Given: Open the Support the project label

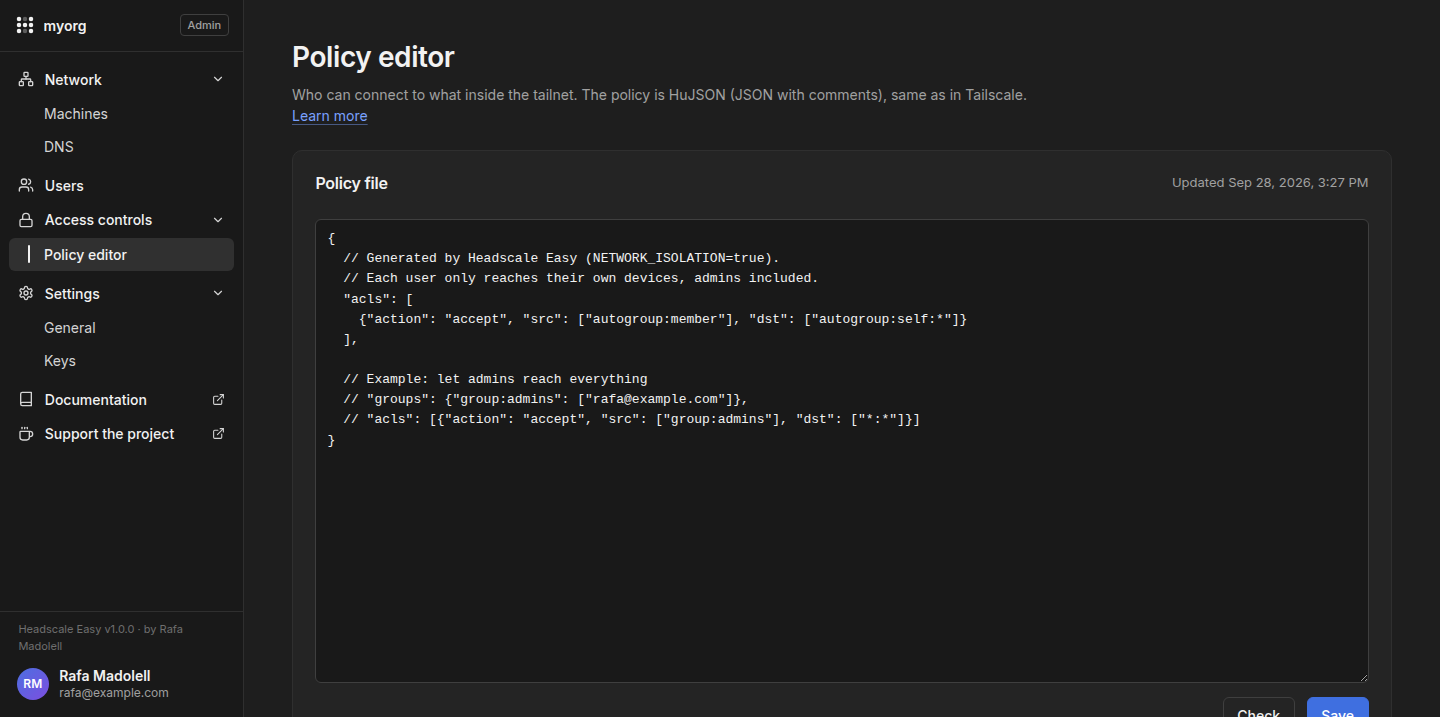Looking at the screenshot, I should 110,434.
